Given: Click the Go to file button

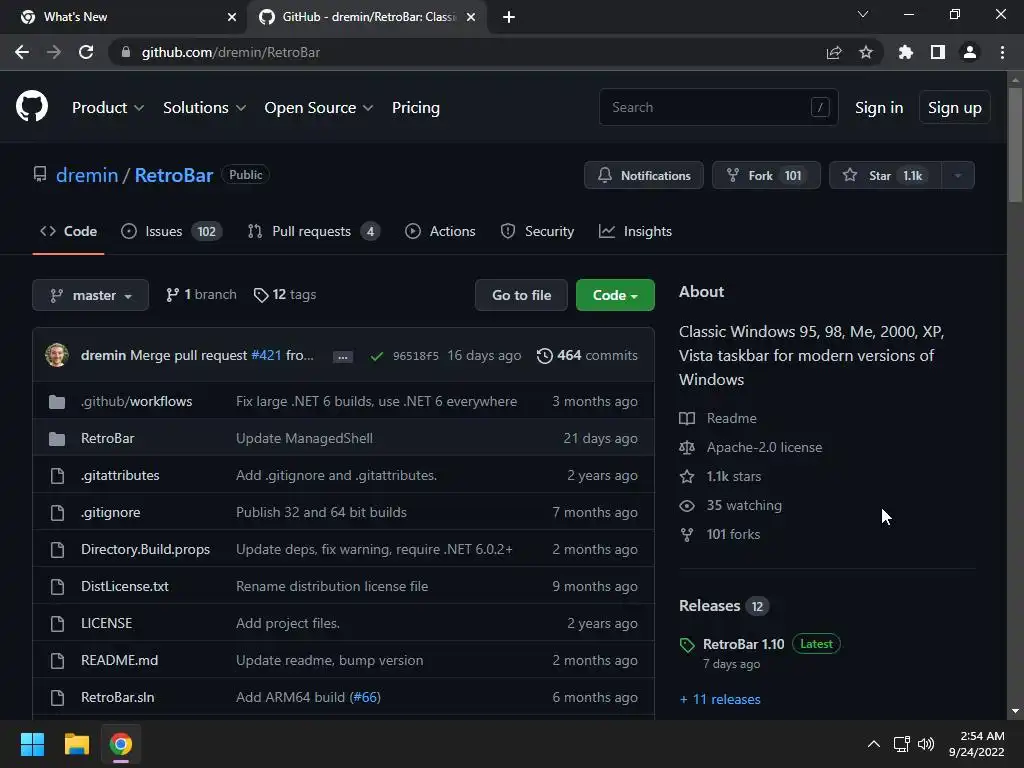Looking at the screenshot, I should click(521, 295).
